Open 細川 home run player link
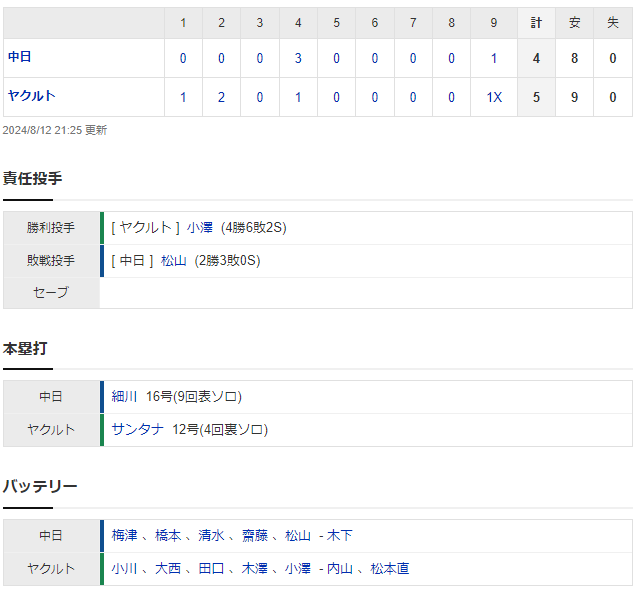Image resolution: width=637 pixels, height=590 pixels. pyautogui.click(x=124, y=396)
